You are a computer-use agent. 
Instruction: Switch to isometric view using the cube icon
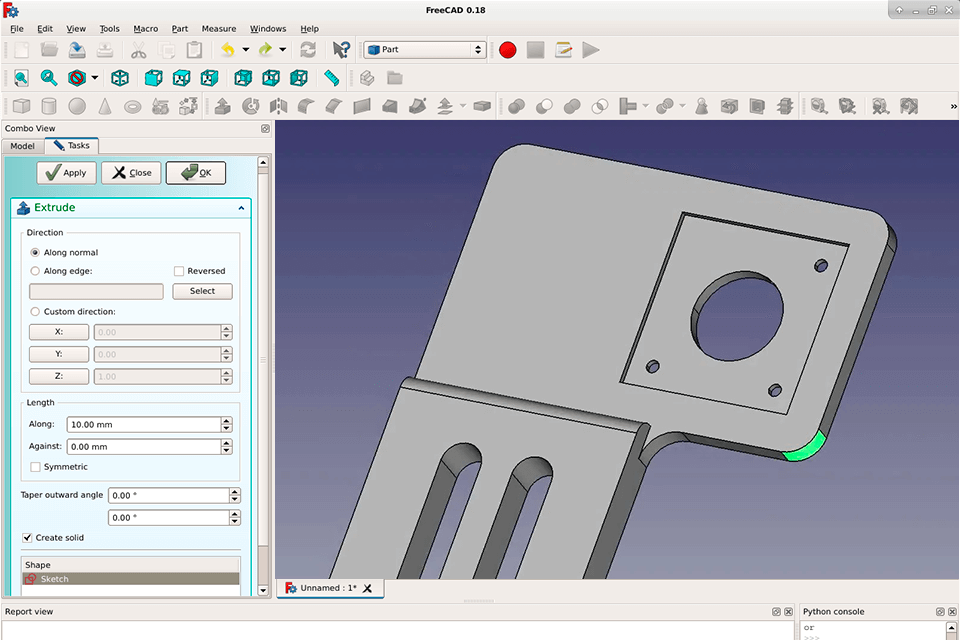pyautogui.click(x=120, y=78)
